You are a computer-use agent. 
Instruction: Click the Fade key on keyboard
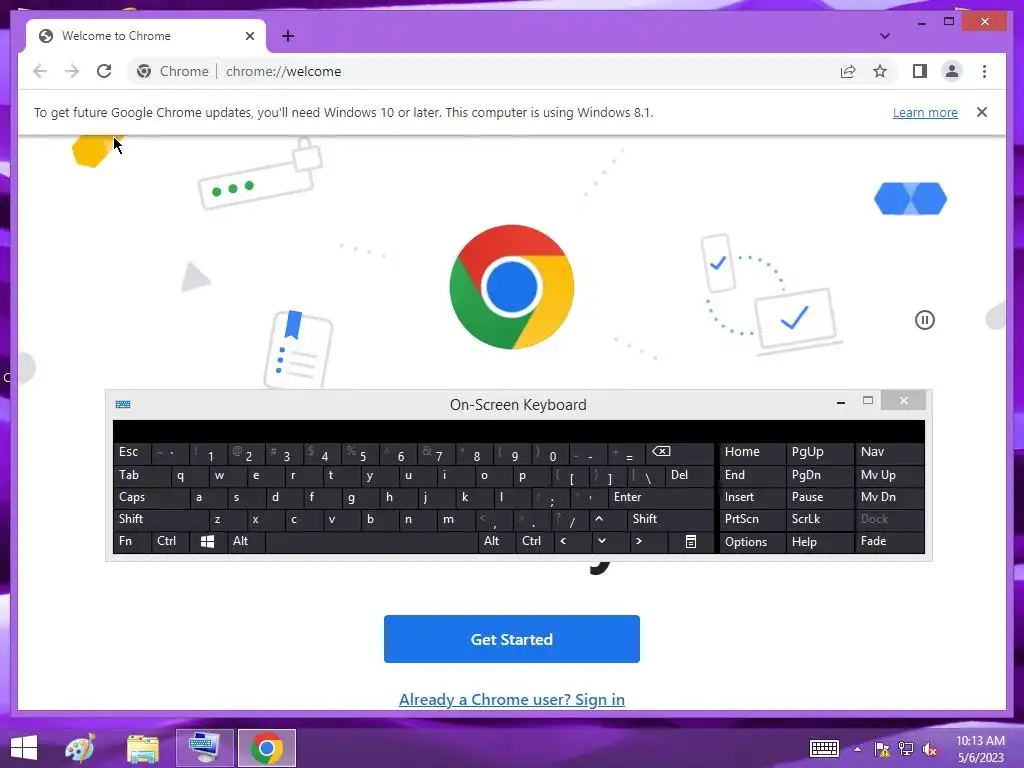889,541
